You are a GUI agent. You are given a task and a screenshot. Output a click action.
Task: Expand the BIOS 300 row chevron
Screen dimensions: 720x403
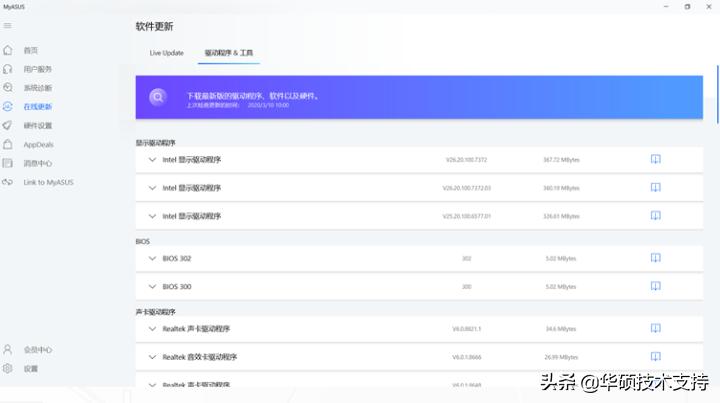152,286
